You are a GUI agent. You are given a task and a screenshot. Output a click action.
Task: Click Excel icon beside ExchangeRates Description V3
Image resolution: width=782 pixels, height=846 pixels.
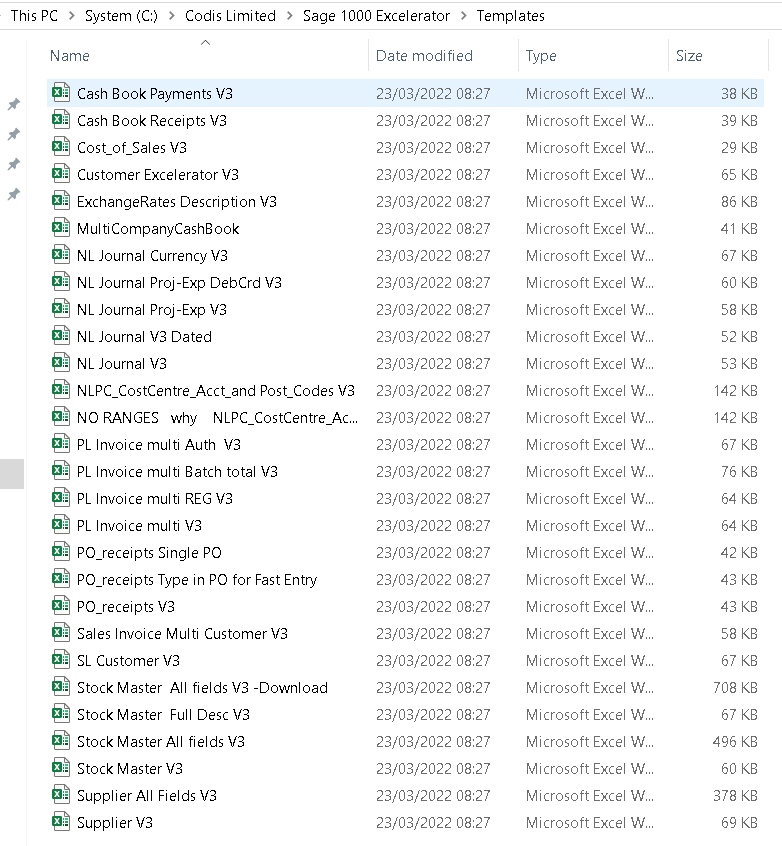coord(60,201)
